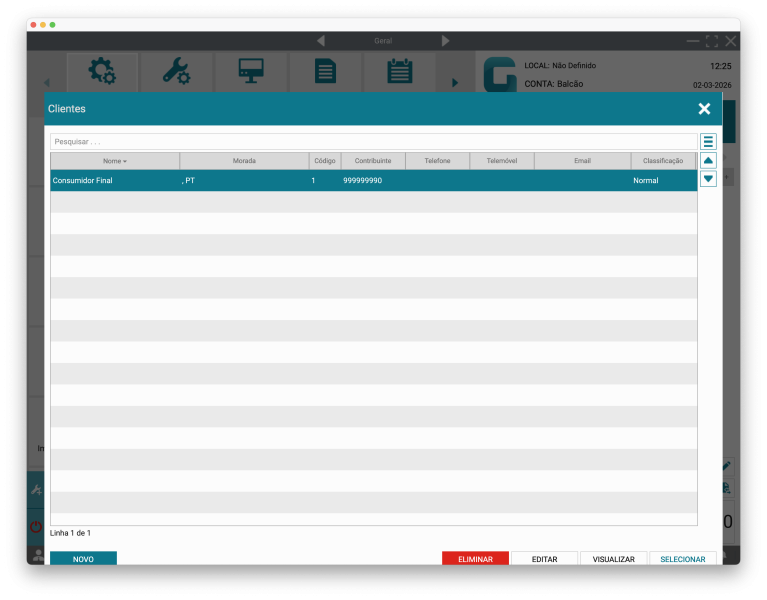Click the scroll down arrow button
This screenshot has width=767, height=600.
tap(708, 179)
